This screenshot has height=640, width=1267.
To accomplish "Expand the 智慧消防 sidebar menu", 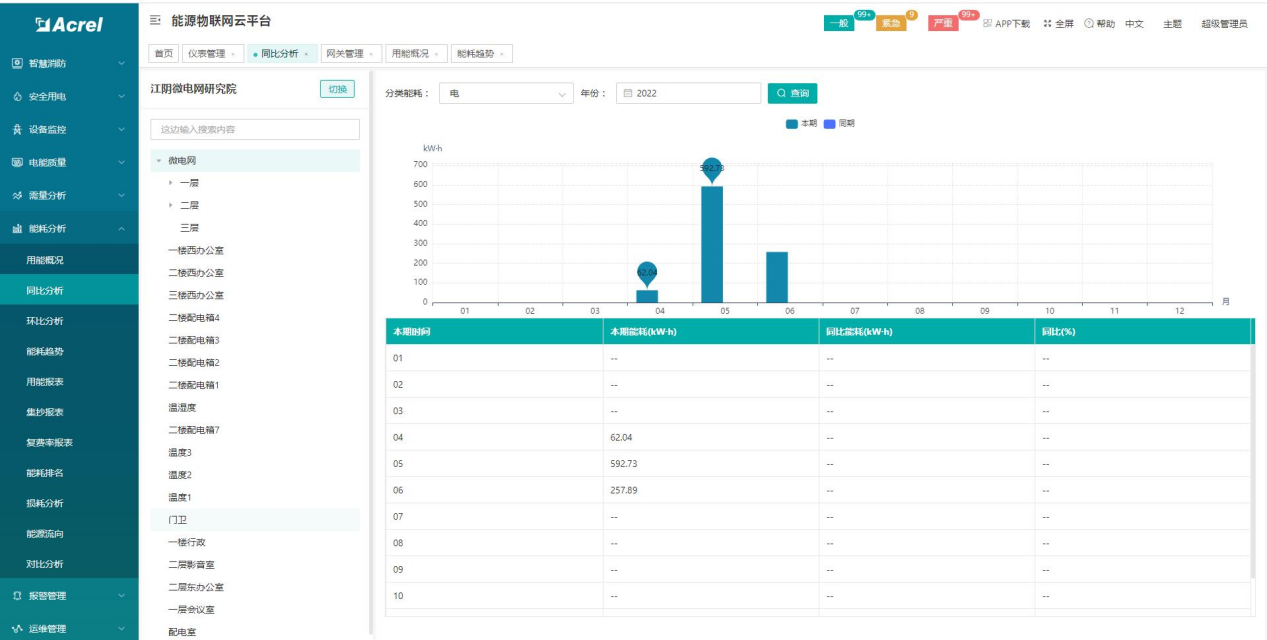I will (69, 63).
